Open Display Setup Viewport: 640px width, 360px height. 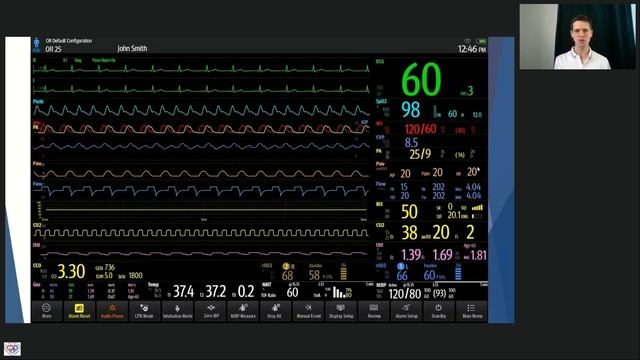[x=341, y=311]
